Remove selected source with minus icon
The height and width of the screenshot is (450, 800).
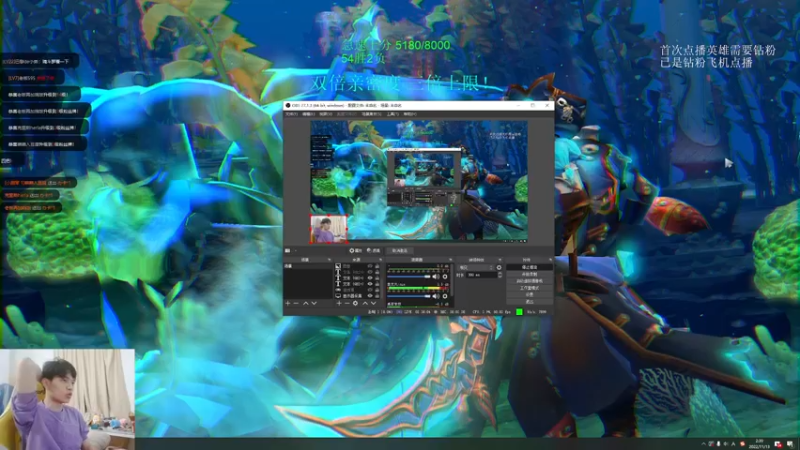coord(347,304)
